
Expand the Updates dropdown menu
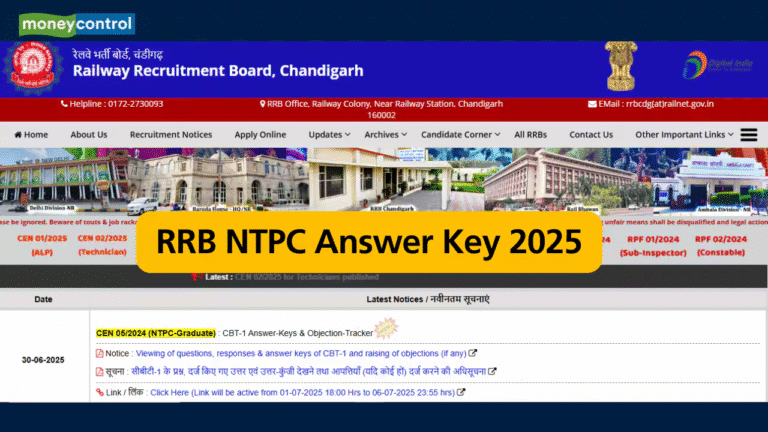[x=329, y=134]
